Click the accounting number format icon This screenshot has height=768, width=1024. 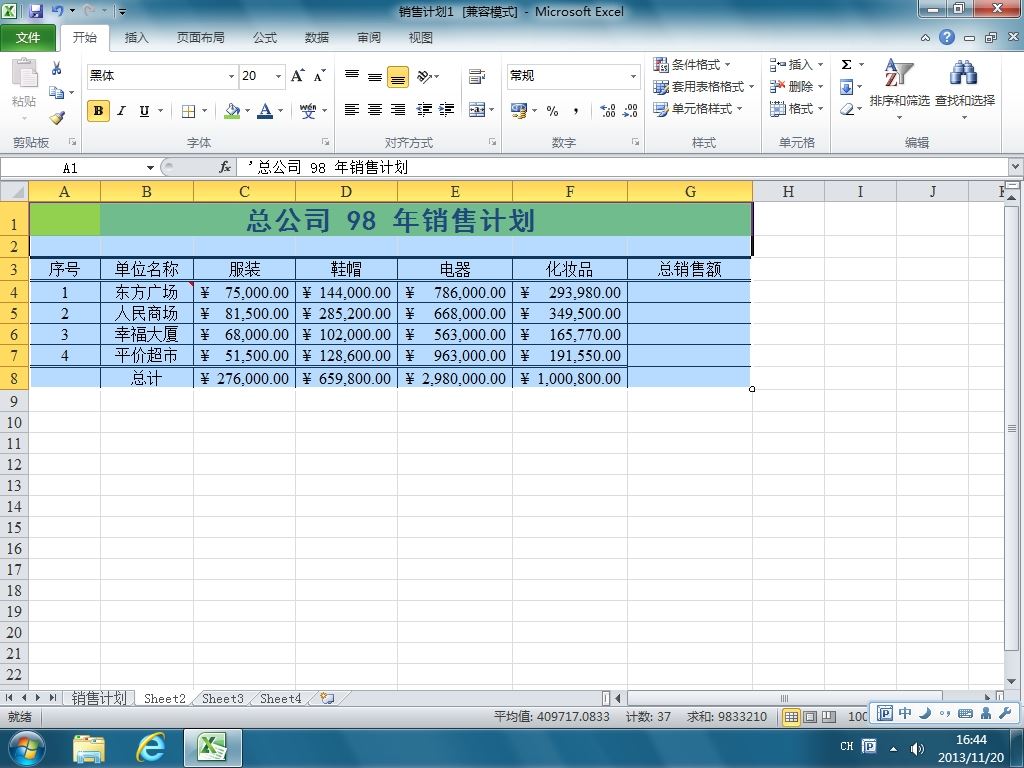point(519,111)
